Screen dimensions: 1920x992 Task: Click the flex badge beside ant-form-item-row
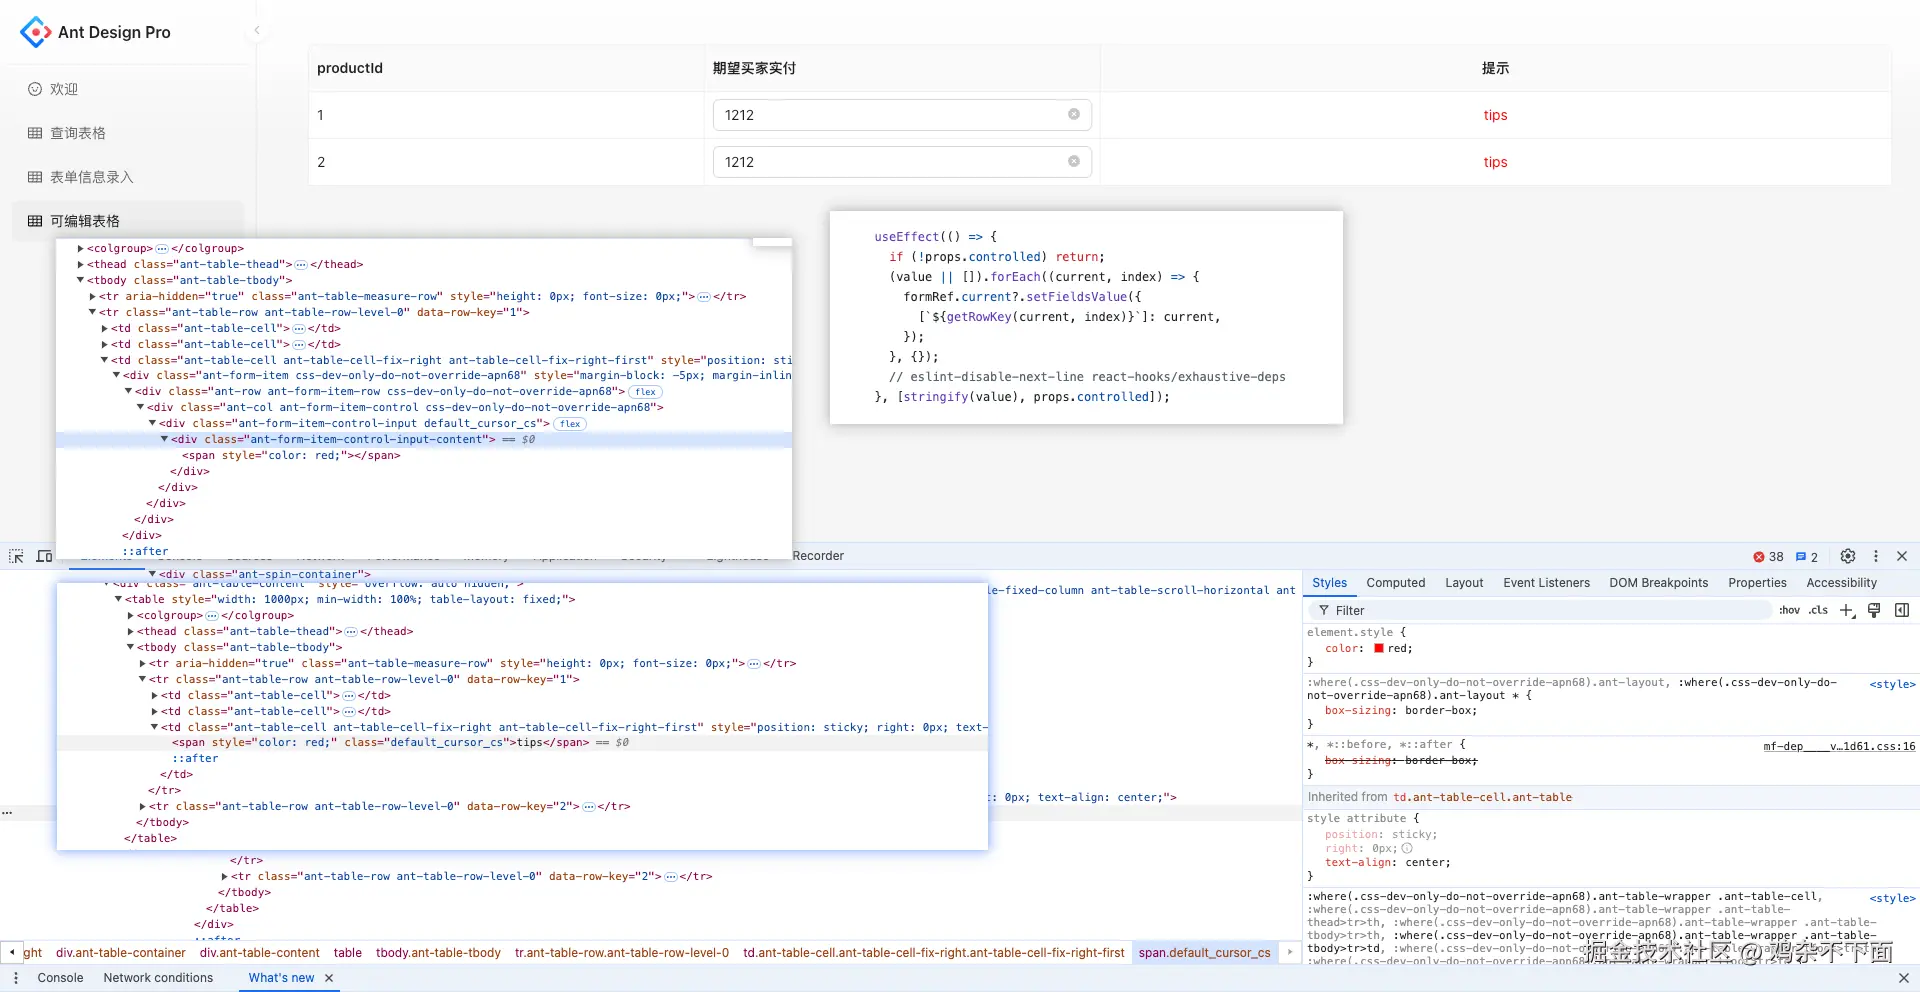(x=646, y=392)
